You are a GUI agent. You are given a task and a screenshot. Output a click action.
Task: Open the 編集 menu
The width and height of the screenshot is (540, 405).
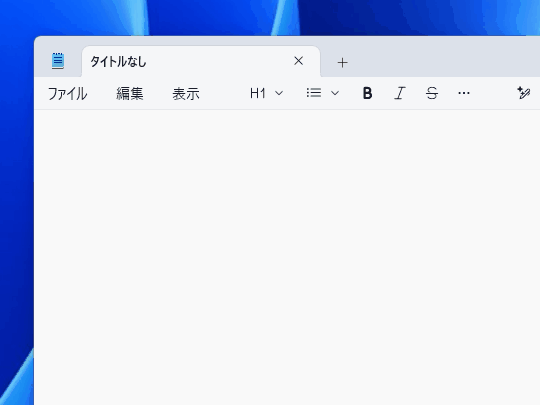tap(129, 93)
